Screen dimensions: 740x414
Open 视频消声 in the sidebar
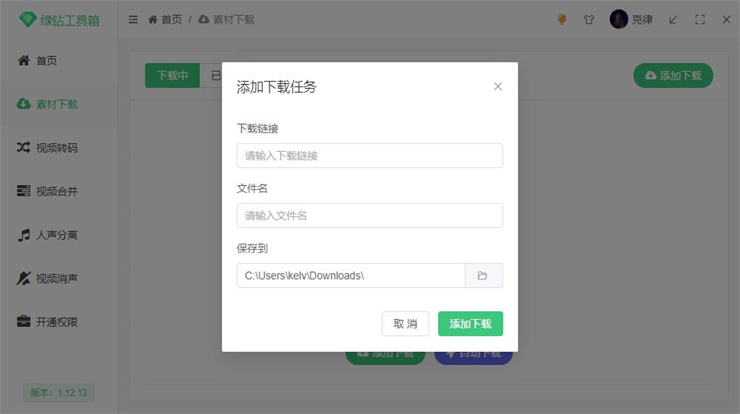(x=59, y=279)
